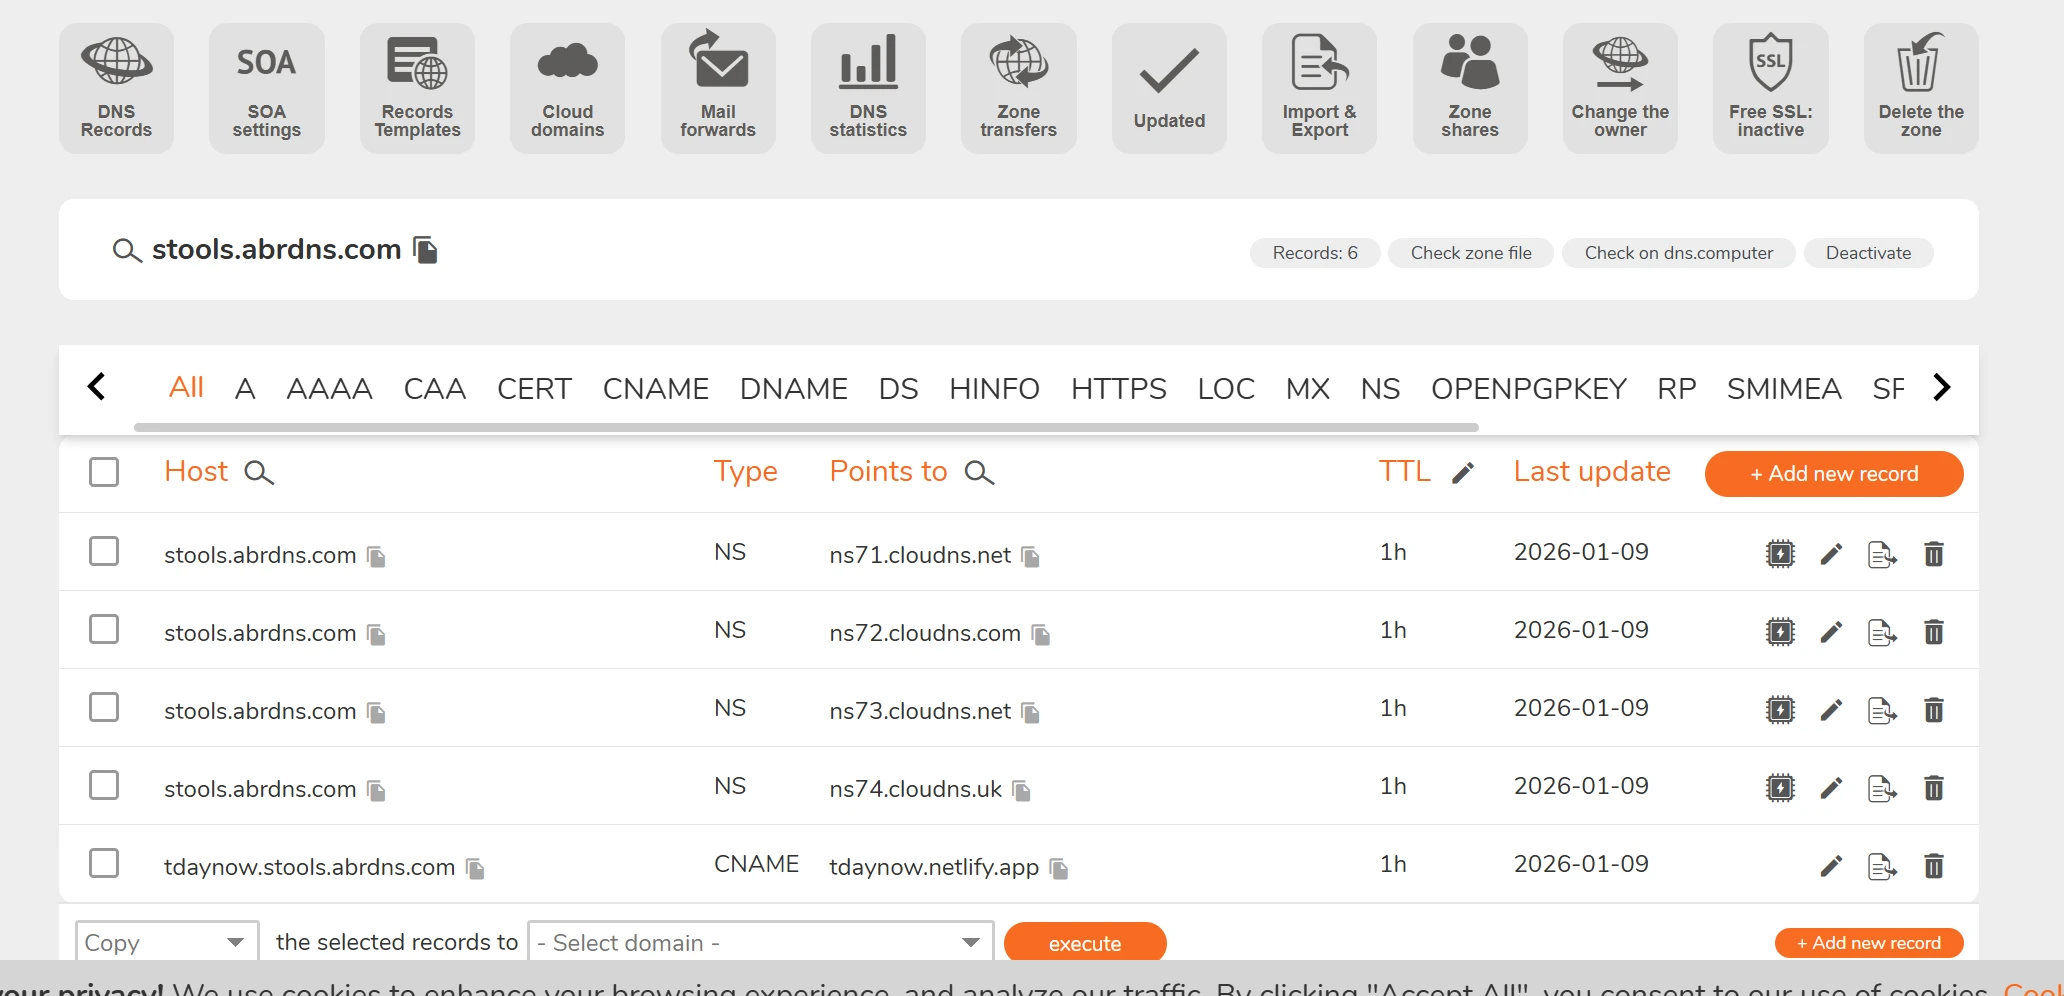Viewport: 2064px width, 996px height.
Task: Tick the select-all records checkbox
Action: point(104,472)
